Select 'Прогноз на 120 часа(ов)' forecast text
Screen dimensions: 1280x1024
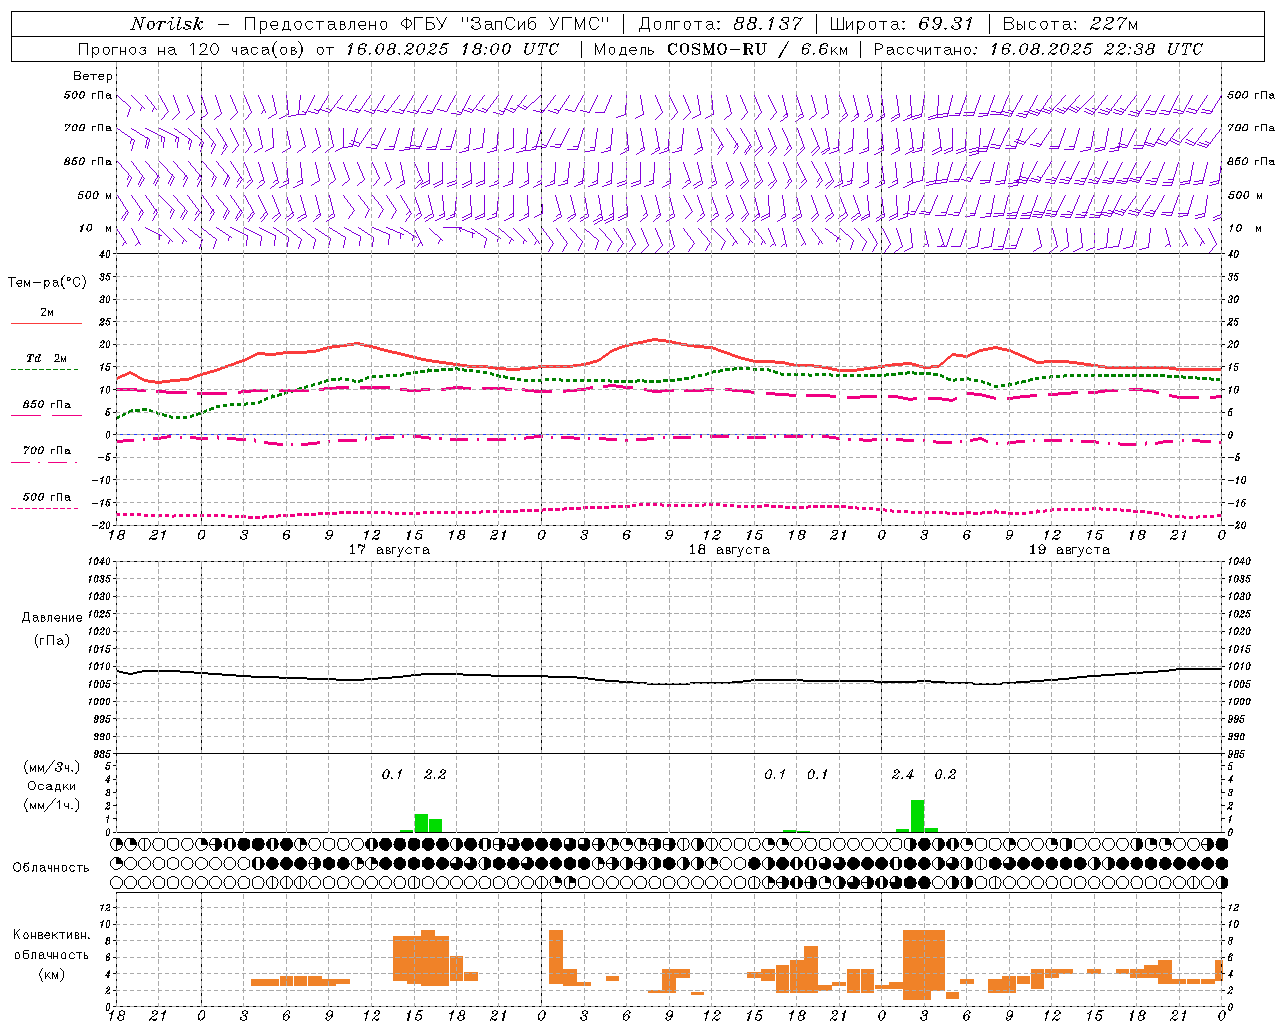tap(192, 49)
